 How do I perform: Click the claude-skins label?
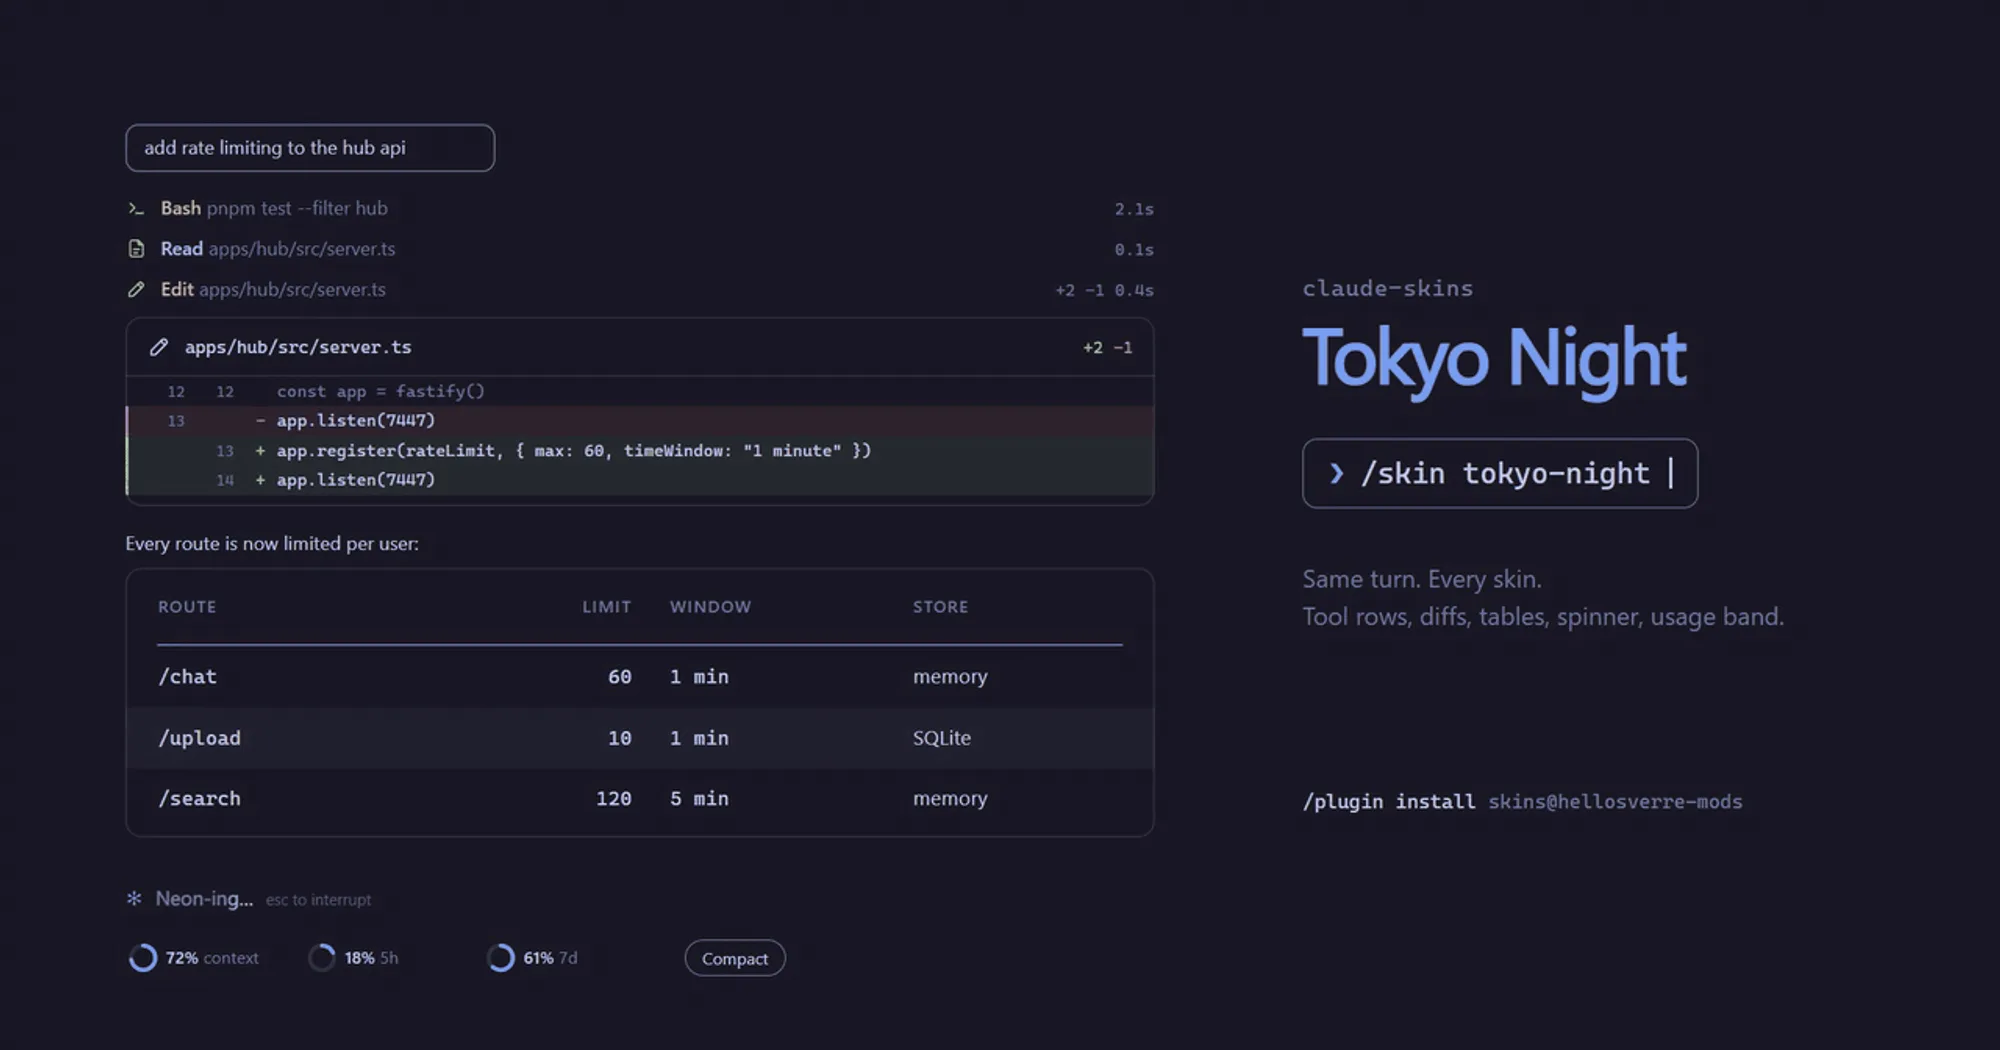pyautogui.click(x=1387, y=288)
